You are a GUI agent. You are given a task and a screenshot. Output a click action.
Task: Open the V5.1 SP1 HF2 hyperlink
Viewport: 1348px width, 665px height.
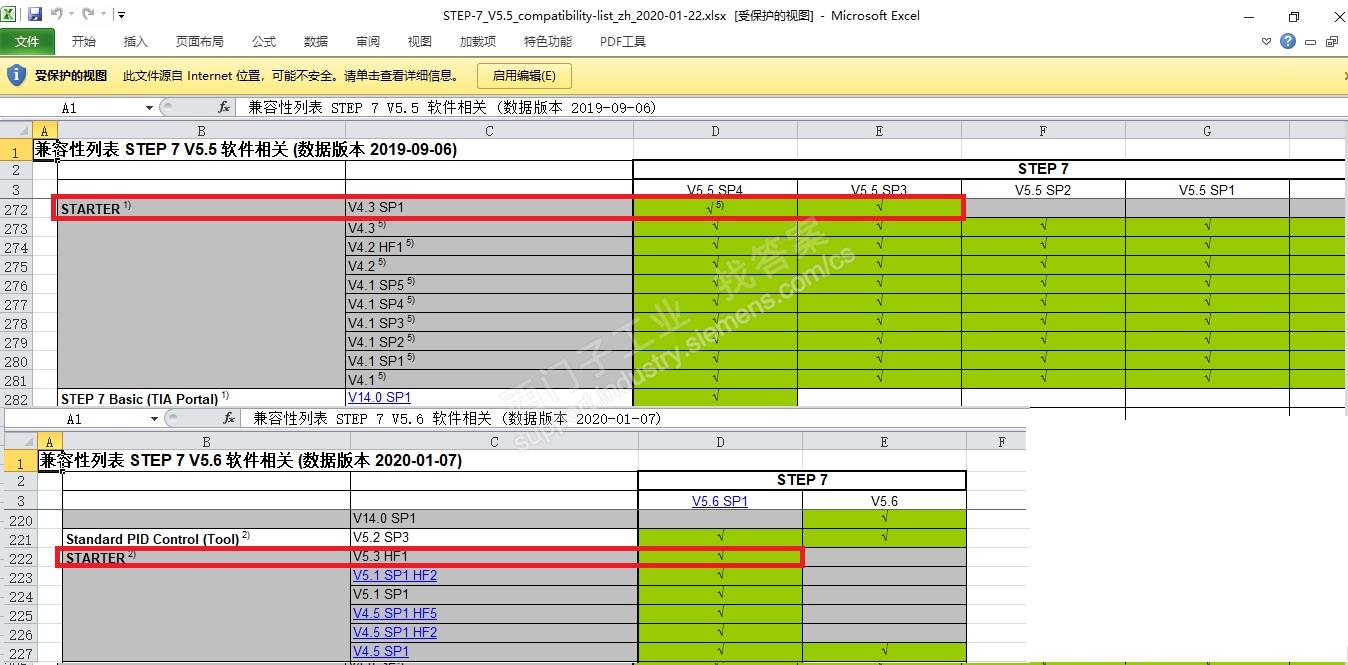click(x=395, y=575)
